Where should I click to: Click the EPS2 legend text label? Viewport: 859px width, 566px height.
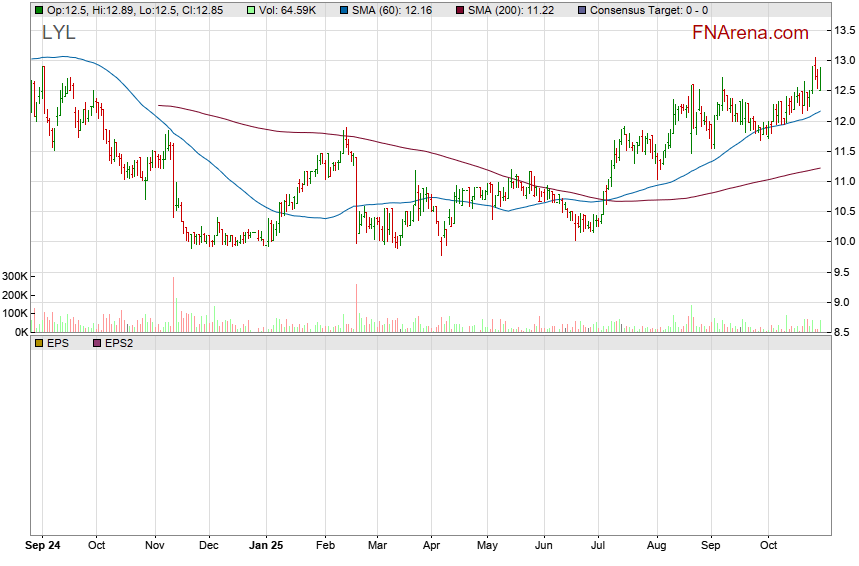coord(119,343)
